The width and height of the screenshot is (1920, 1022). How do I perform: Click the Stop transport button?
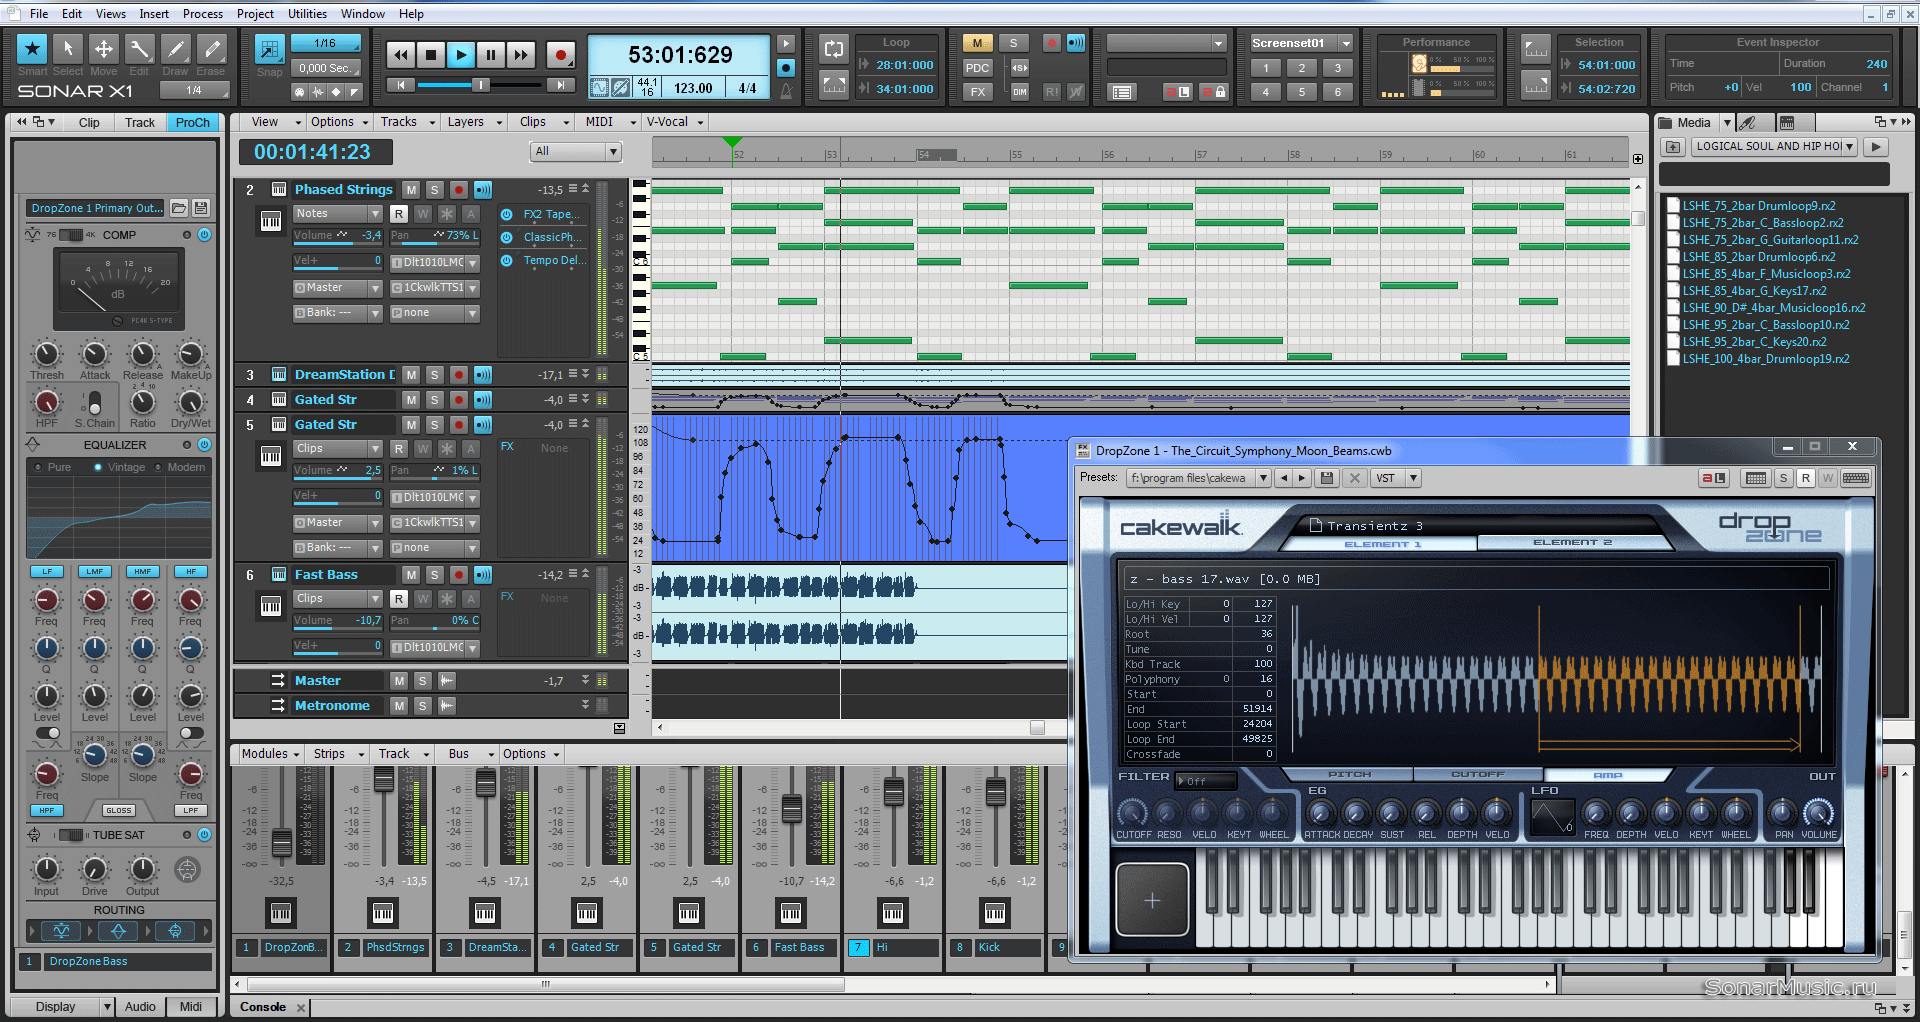coord(430,55)
